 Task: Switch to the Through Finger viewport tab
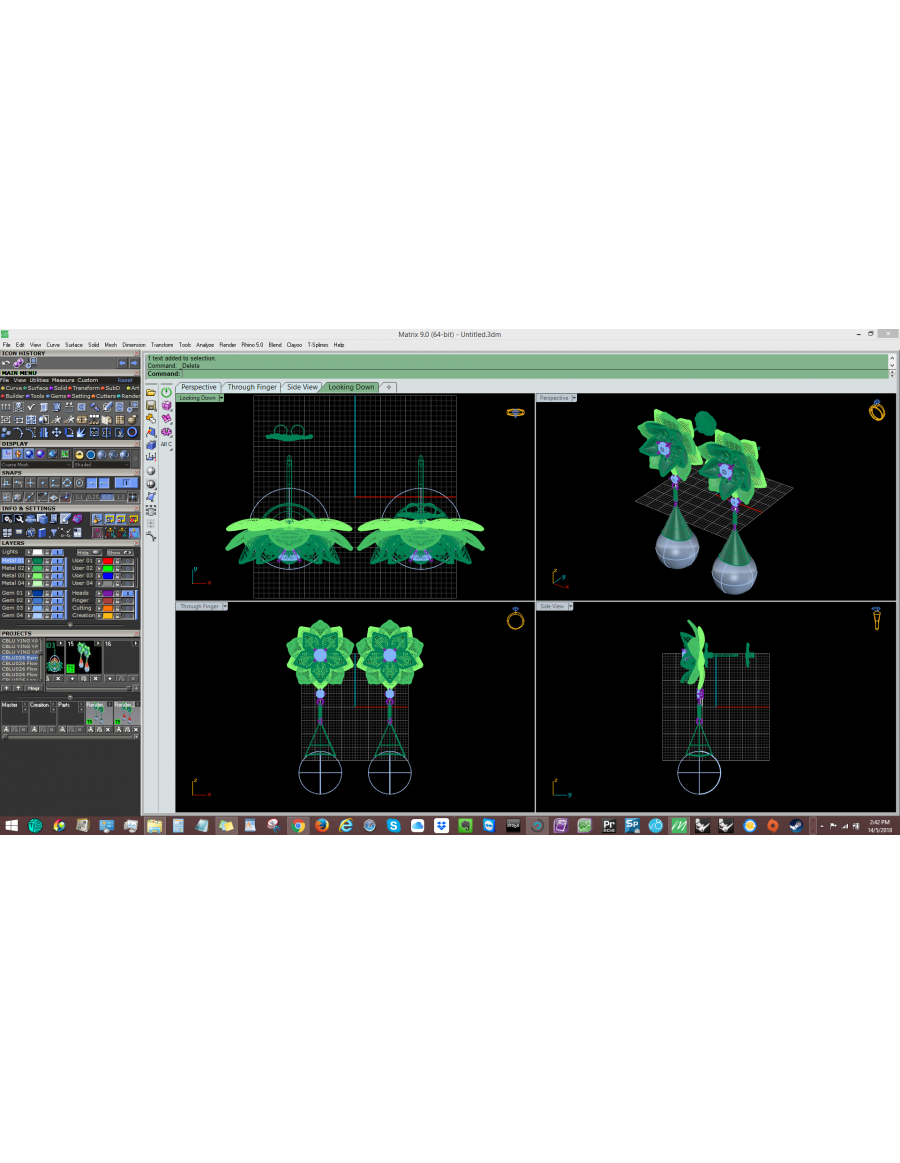(x=252, y=386)
